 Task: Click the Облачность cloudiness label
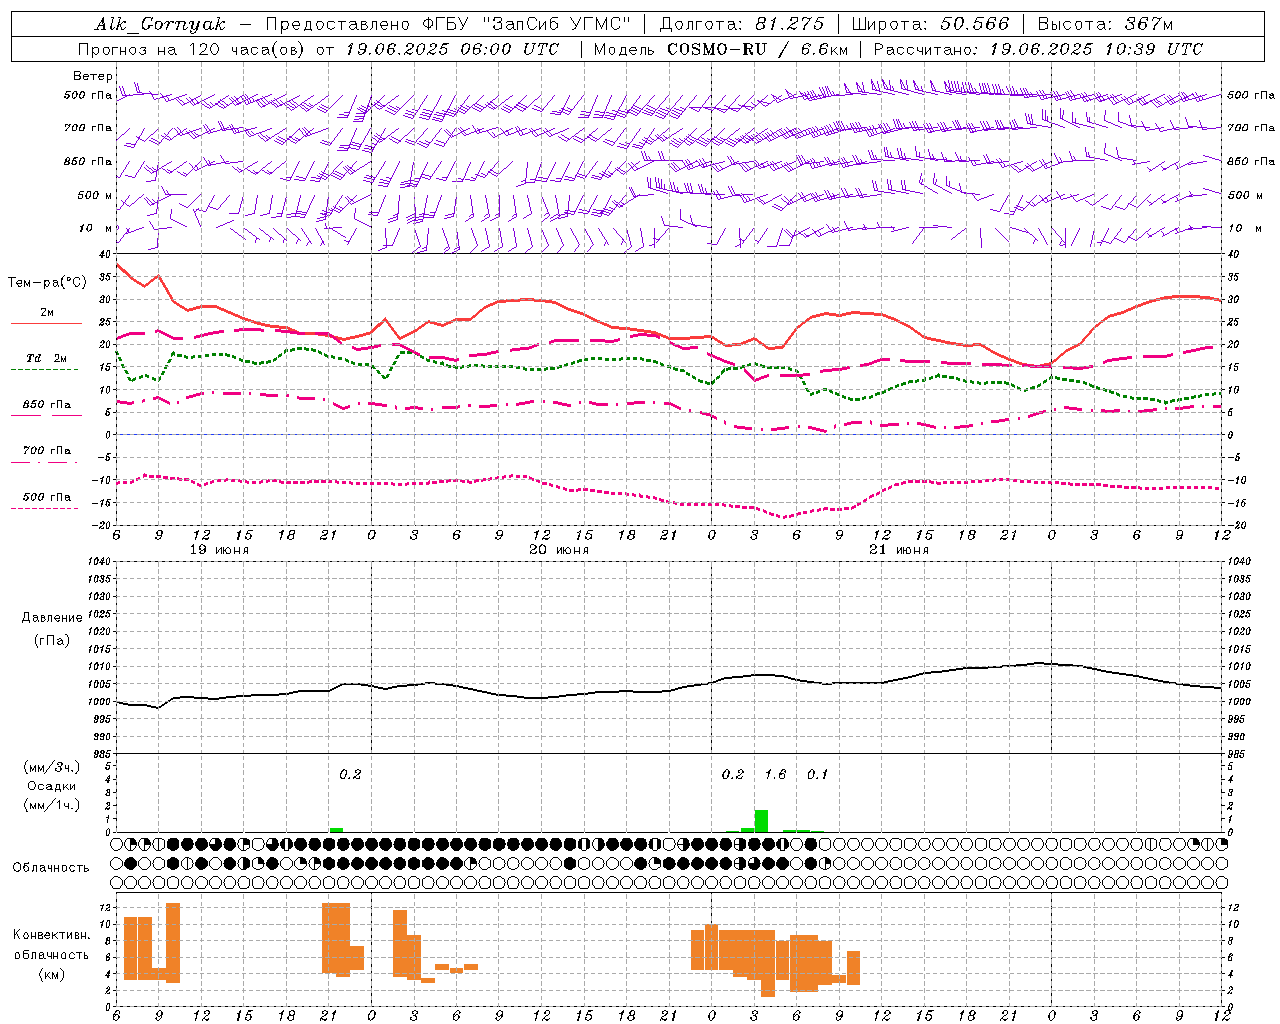pyautogui.click(x=51, y=867)
